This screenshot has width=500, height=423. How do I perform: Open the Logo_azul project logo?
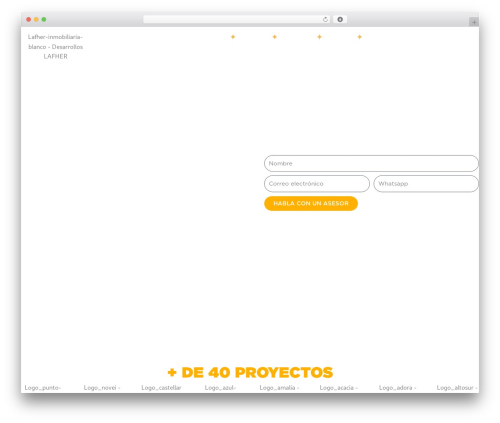point(220,388)
